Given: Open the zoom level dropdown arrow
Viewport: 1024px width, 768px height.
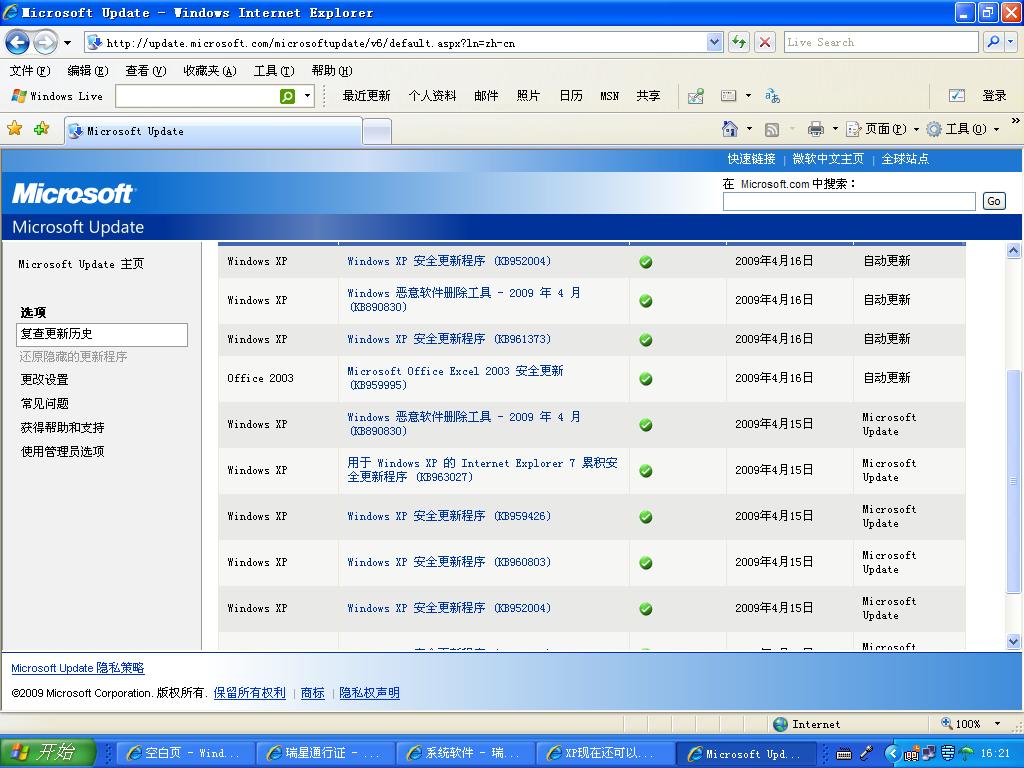Looking at the screenshot, I should (x=997, y=724).
